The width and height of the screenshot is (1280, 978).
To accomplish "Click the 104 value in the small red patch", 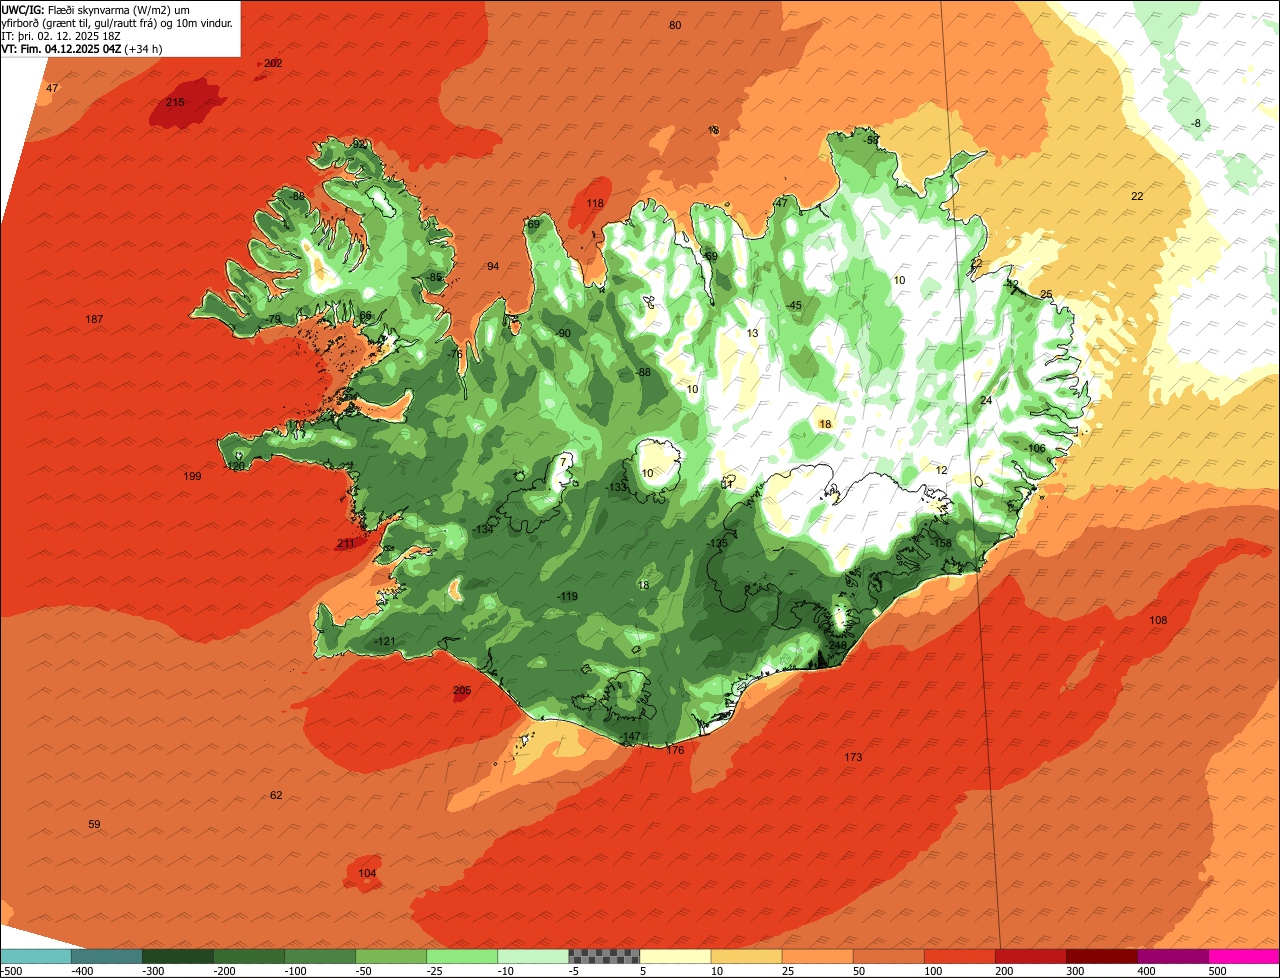I will tap(367, 873).
